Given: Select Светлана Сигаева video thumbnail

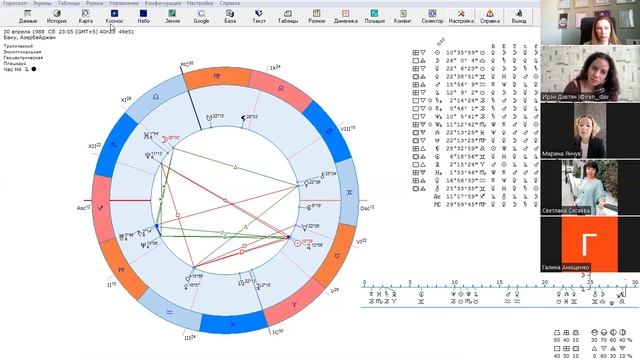Looking at the screenshot, I should [590, 187].
